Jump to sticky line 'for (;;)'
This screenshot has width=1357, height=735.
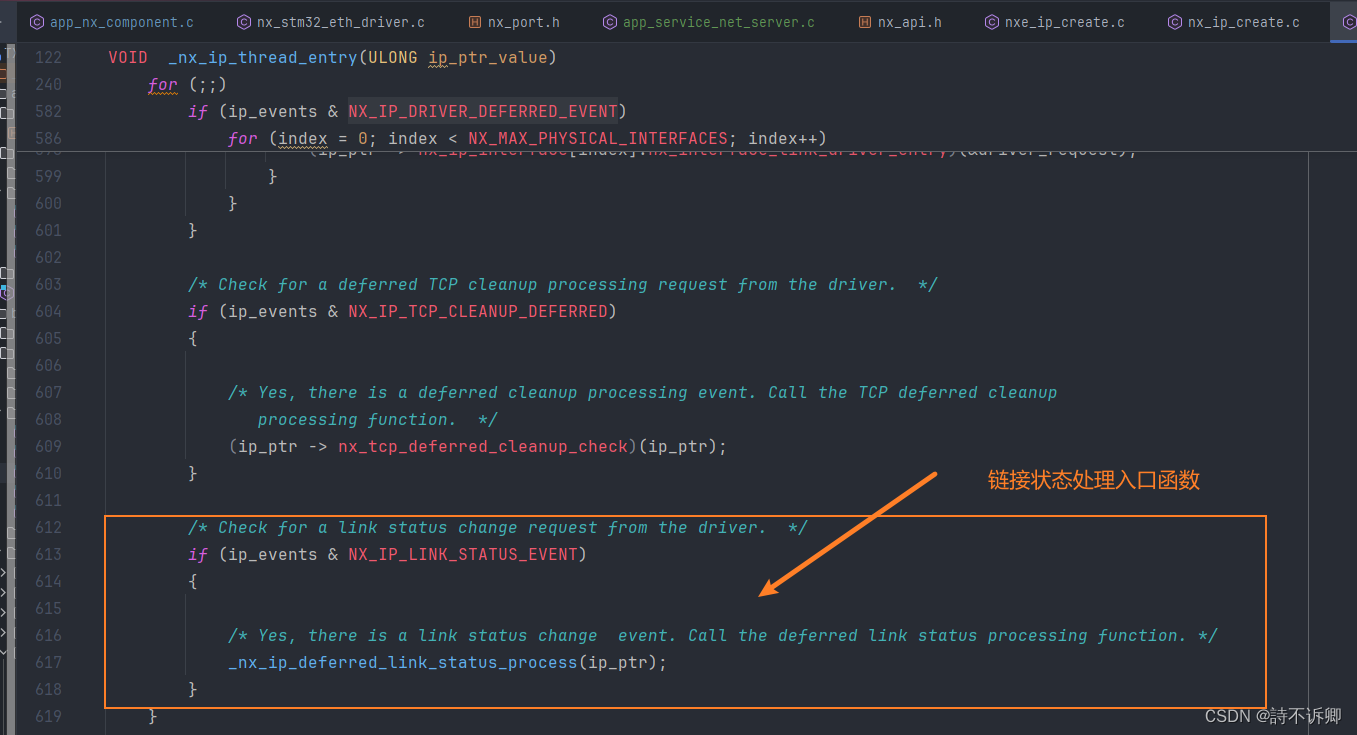click(187, 85)
